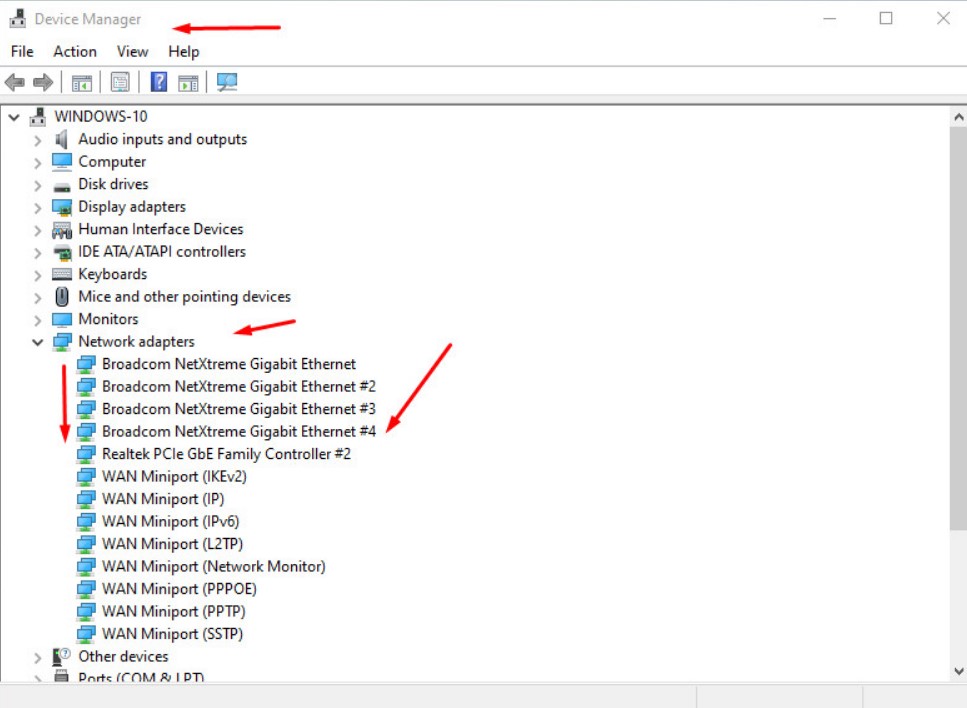This screenshot has width=967, height=708.
Task: Click icon beside Broadcom NetXtreme Gigabit Ethernet #3
Action: tap(86, 410)
